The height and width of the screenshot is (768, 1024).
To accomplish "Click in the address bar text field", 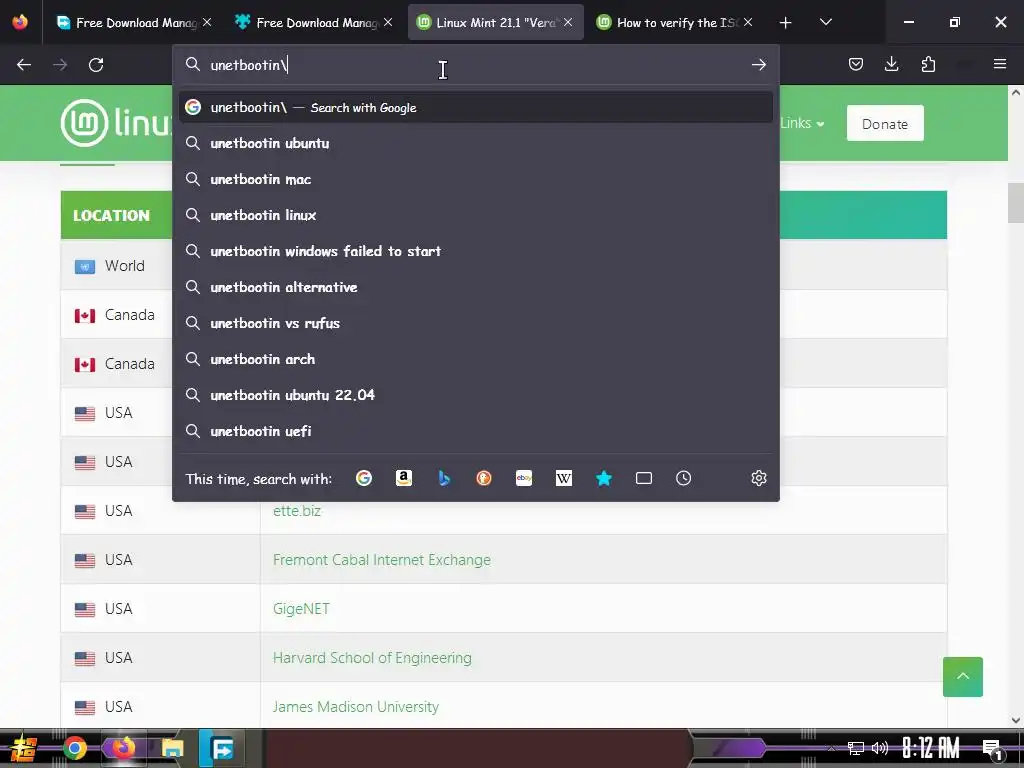I will (x=477, y=65).
